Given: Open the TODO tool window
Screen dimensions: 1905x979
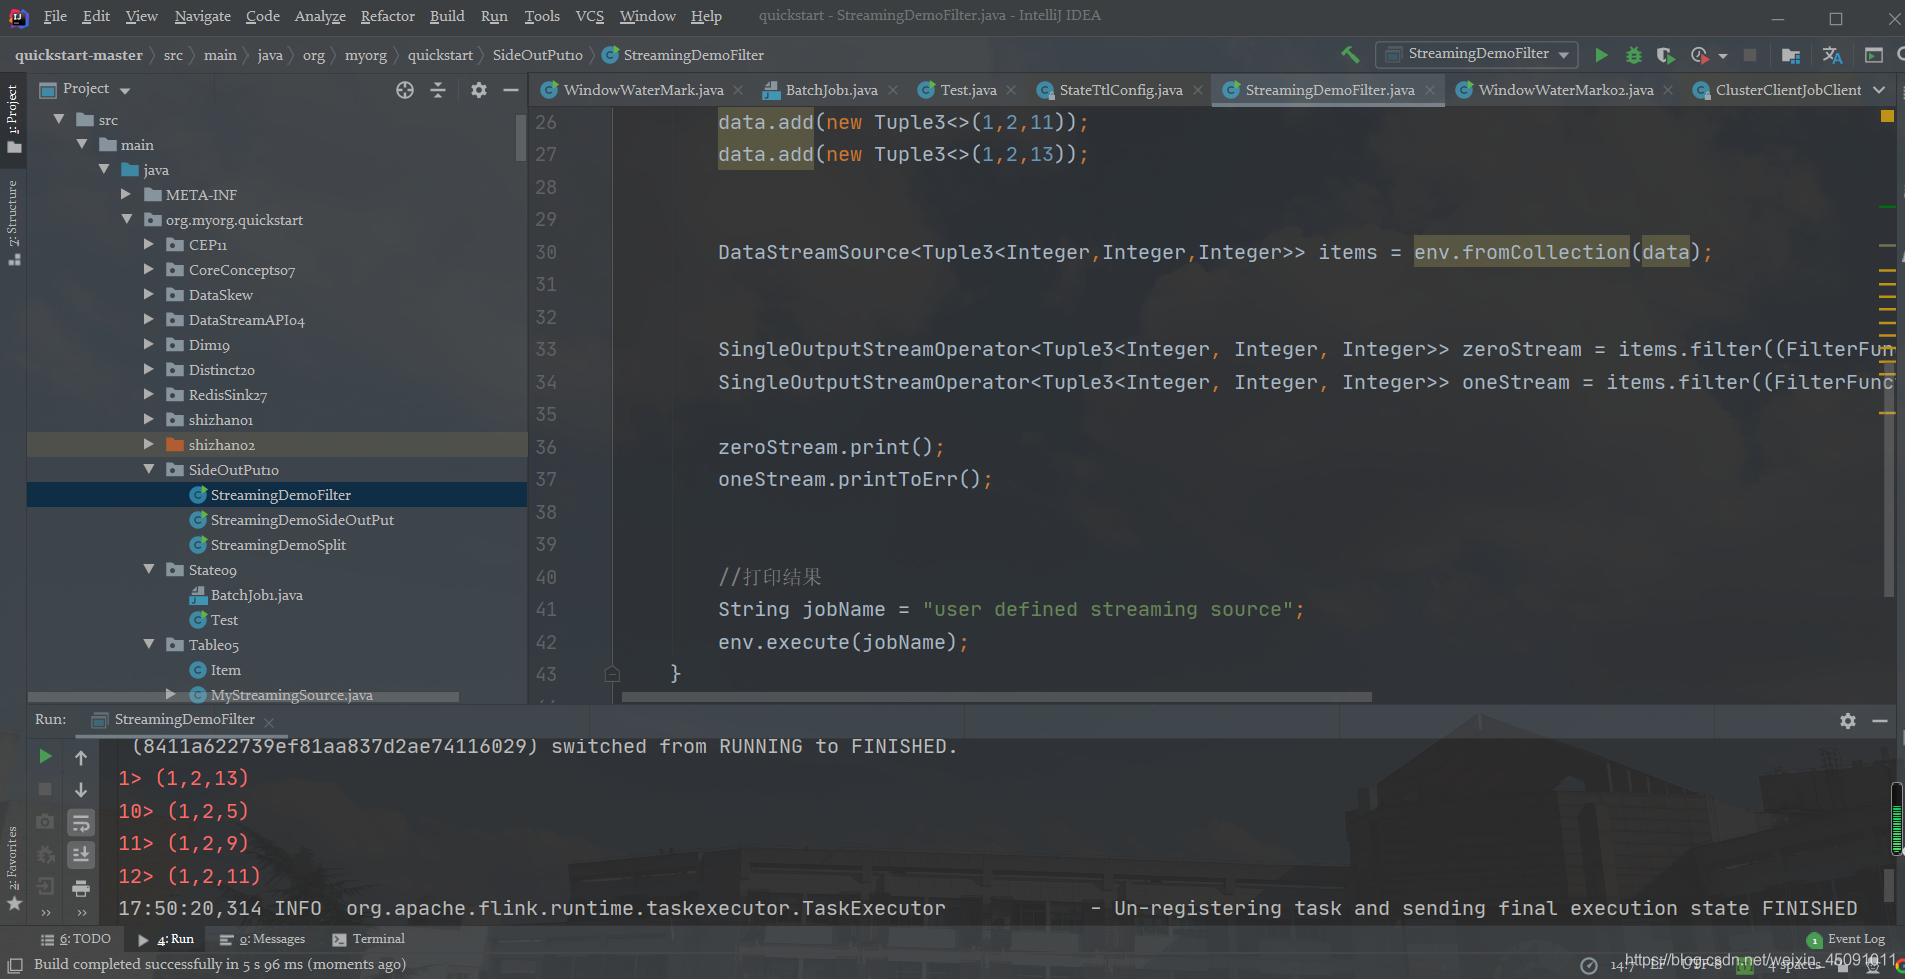Looking at the screenshot, I should click(x=75, y=939).
